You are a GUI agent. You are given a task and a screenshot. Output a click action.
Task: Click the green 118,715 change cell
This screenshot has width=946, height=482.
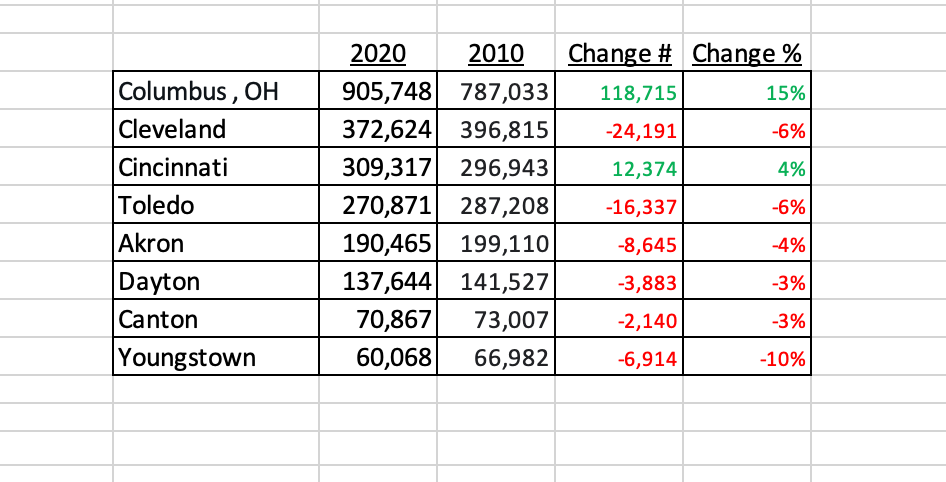pos(620,90)
